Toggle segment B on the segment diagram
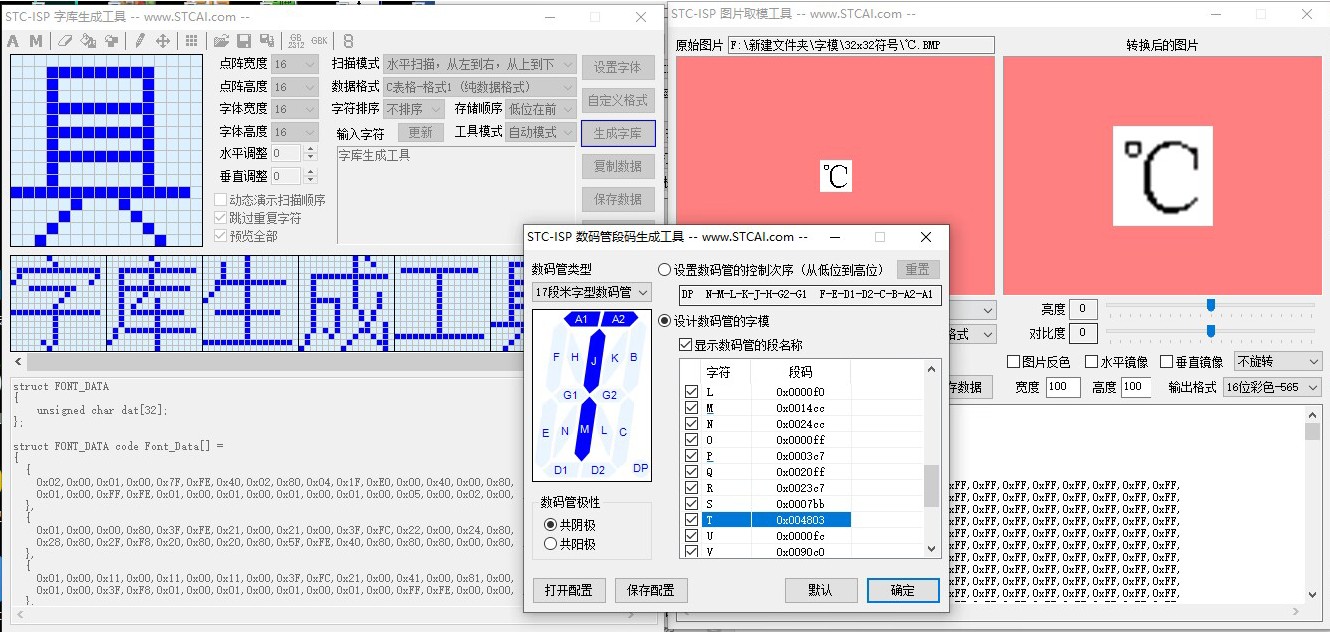Viewport: 1330px width, 632px height. [634, 357]
